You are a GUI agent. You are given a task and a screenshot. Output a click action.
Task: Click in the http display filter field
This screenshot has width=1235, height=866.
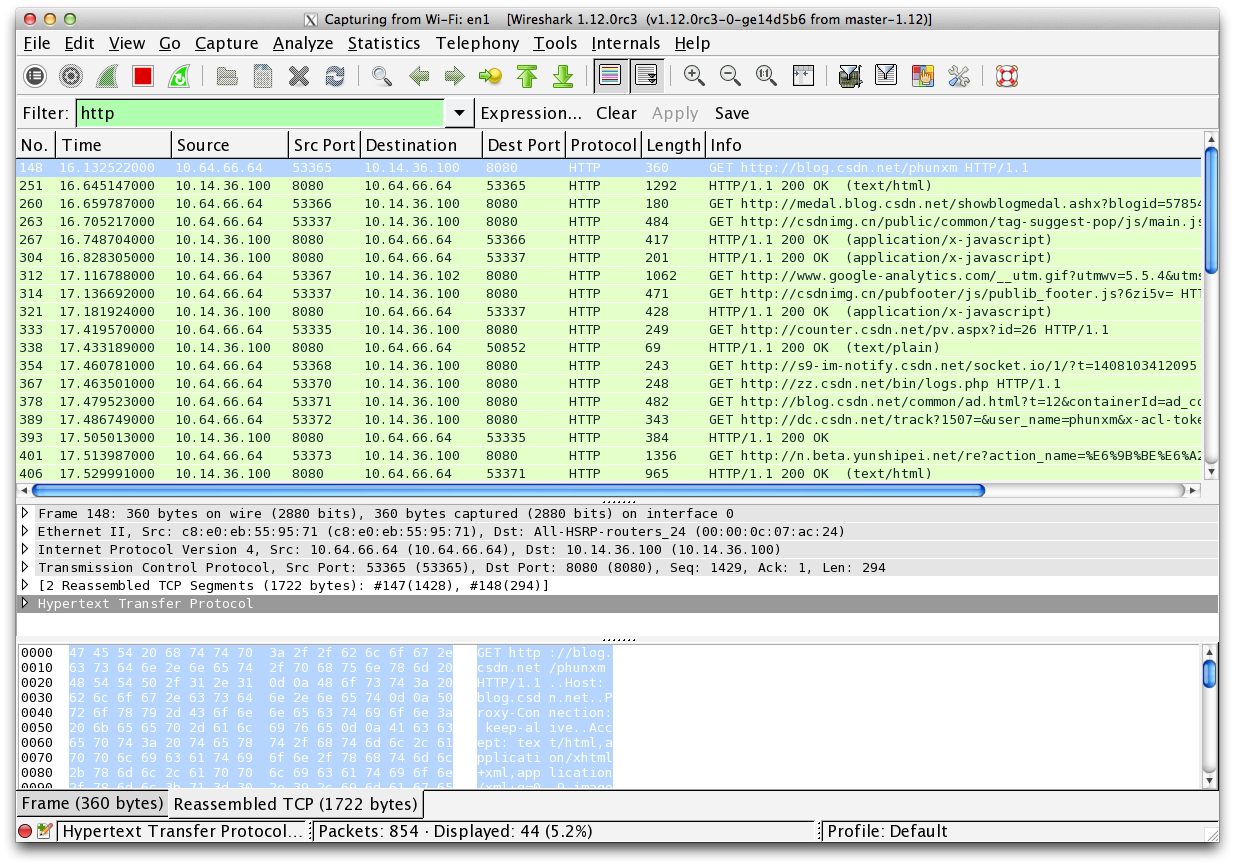click(x=260, y=113)
